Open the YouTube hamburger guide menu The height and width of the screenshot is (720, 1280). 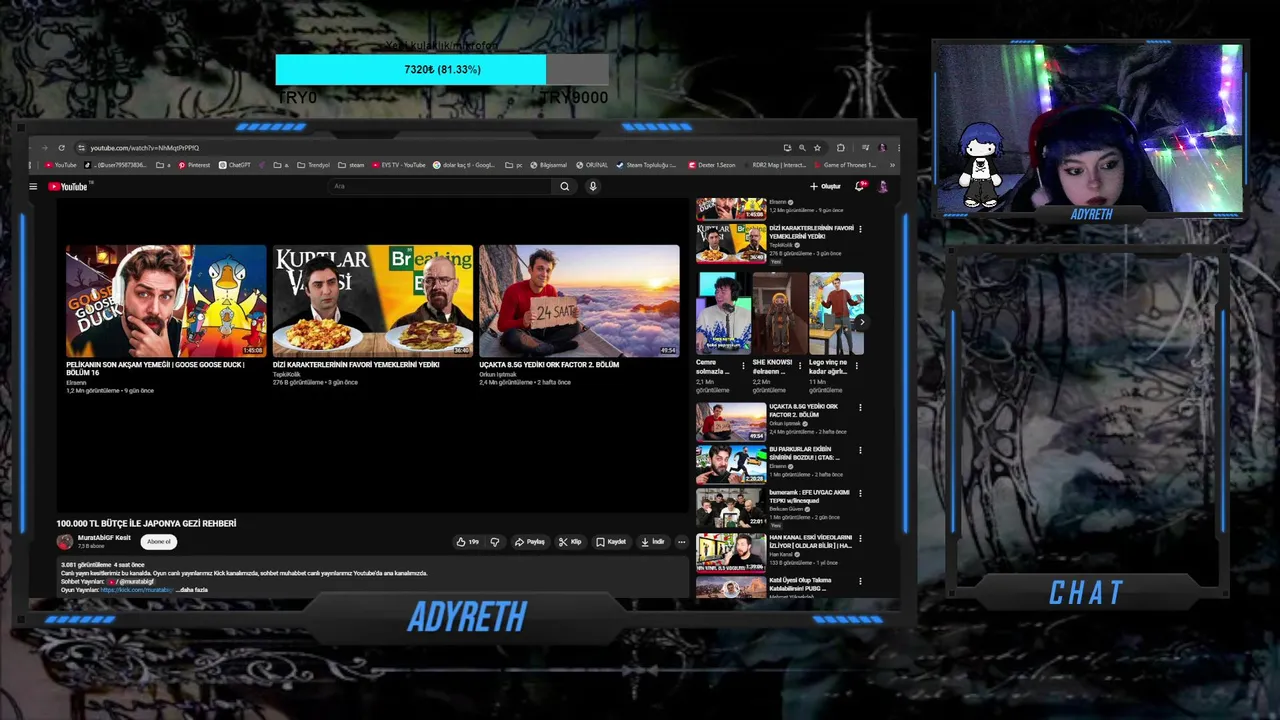click(x=33, y=186)
